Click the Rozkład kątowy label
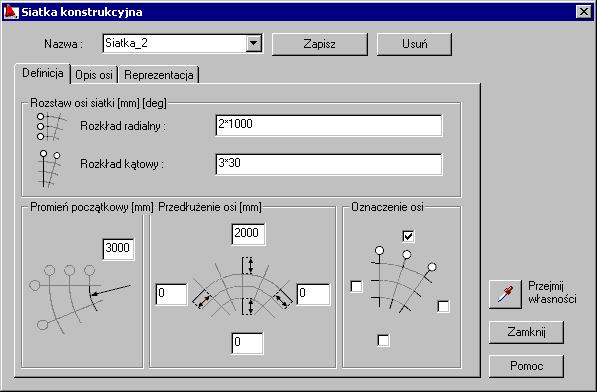 click(122, 164)
